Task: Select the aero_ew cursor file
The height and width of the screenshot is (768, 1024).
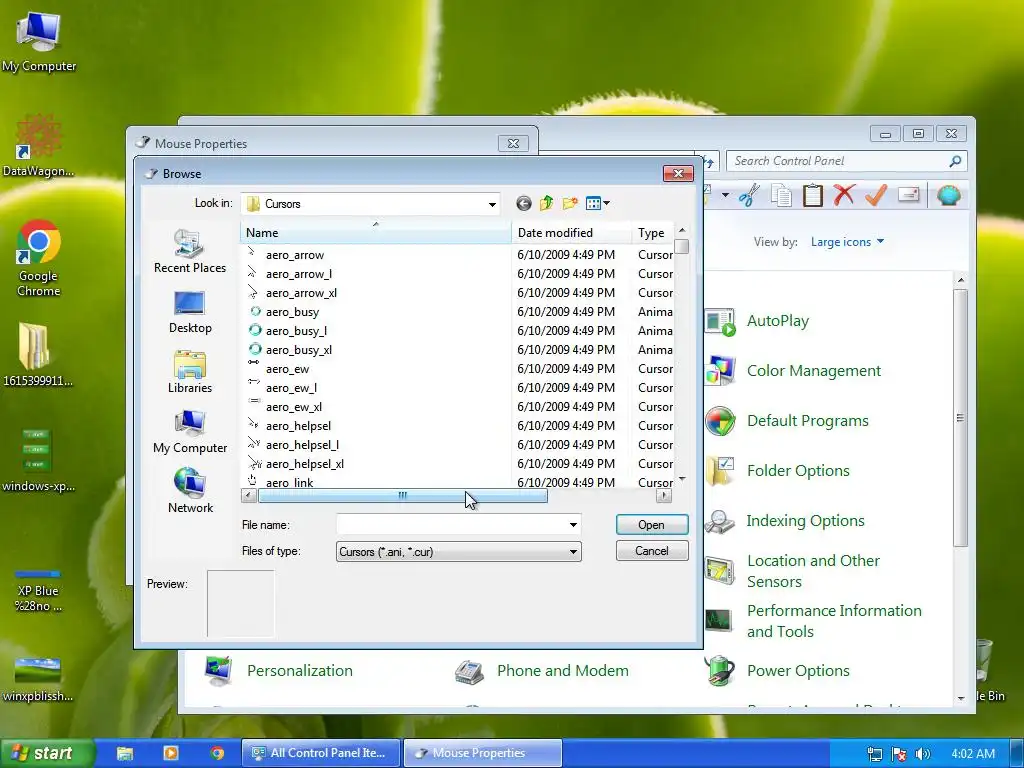Action: (x=287, y=369)
